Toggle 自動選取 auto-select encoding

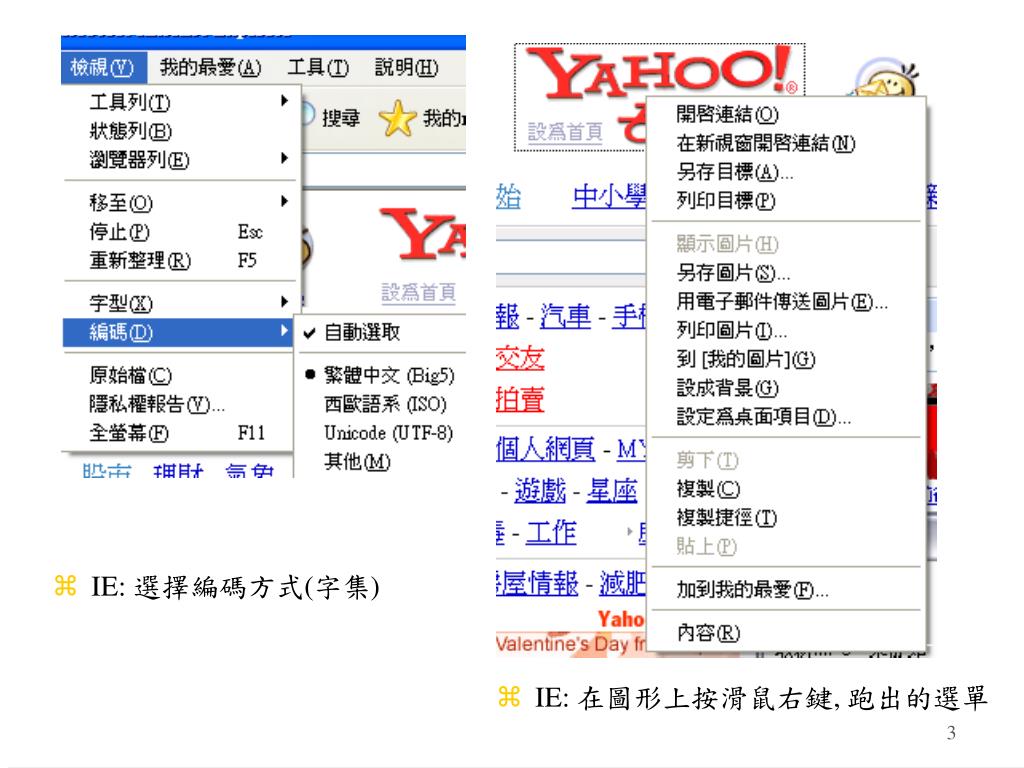click(381, 332)
